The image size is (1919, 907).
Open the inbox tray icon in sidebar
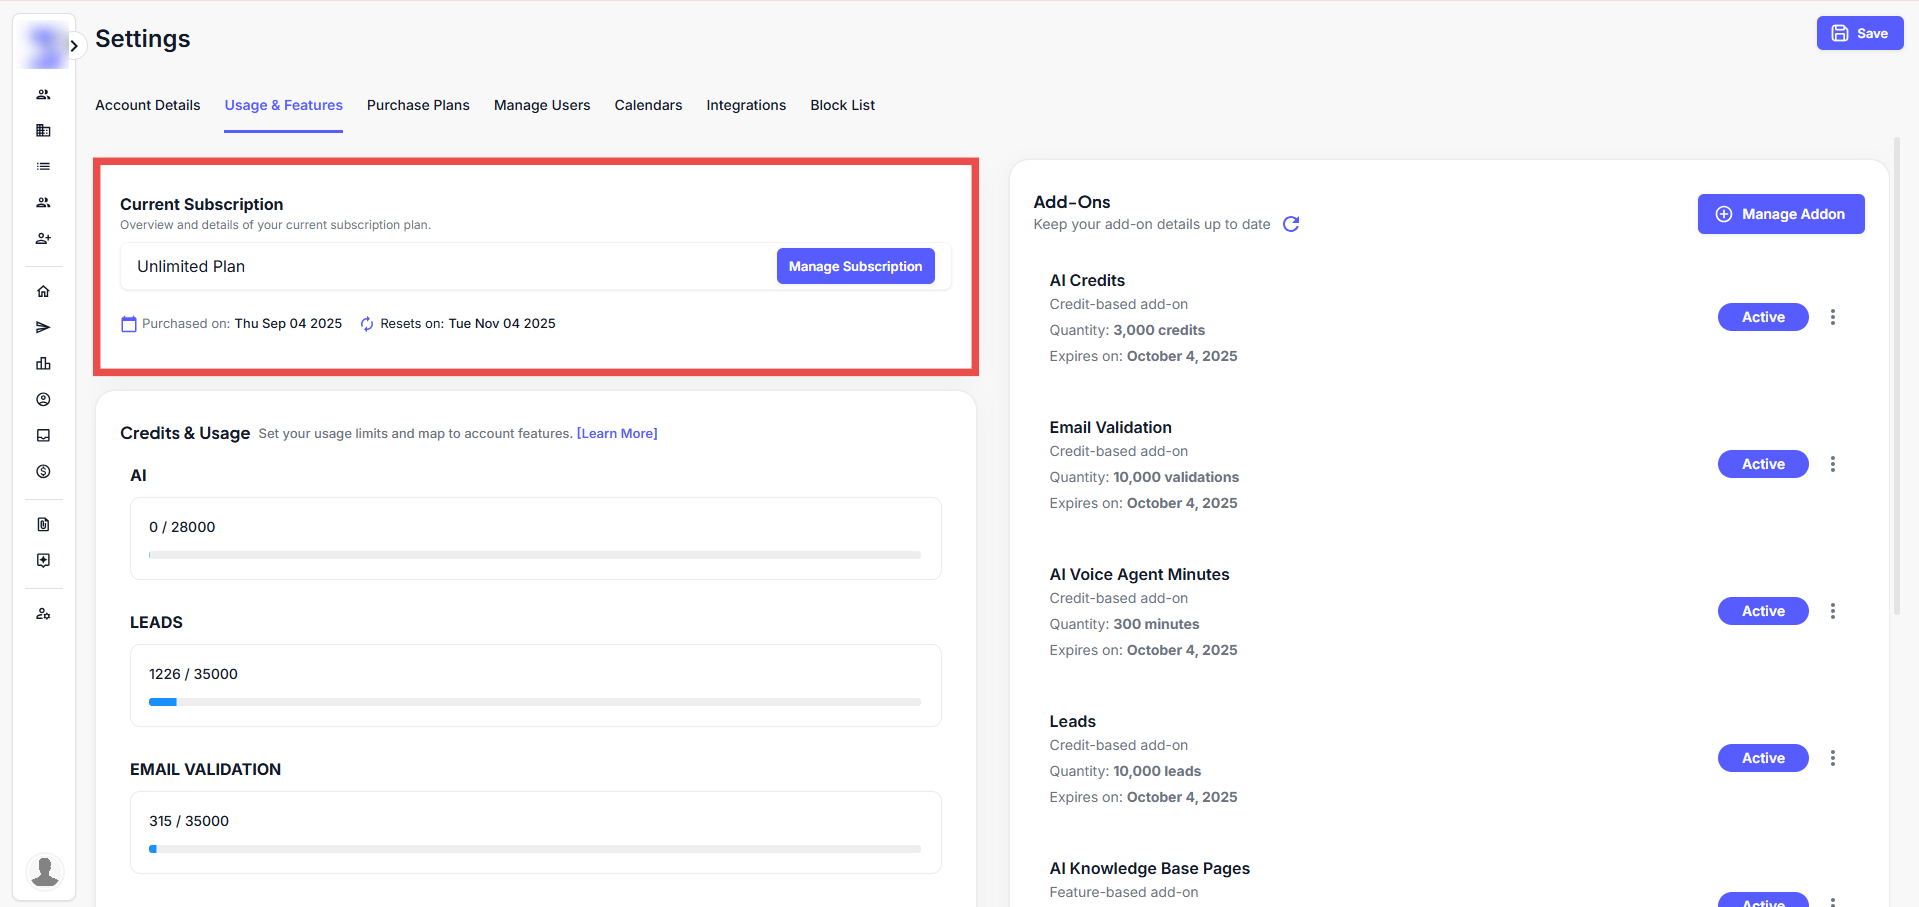[43, 436]
